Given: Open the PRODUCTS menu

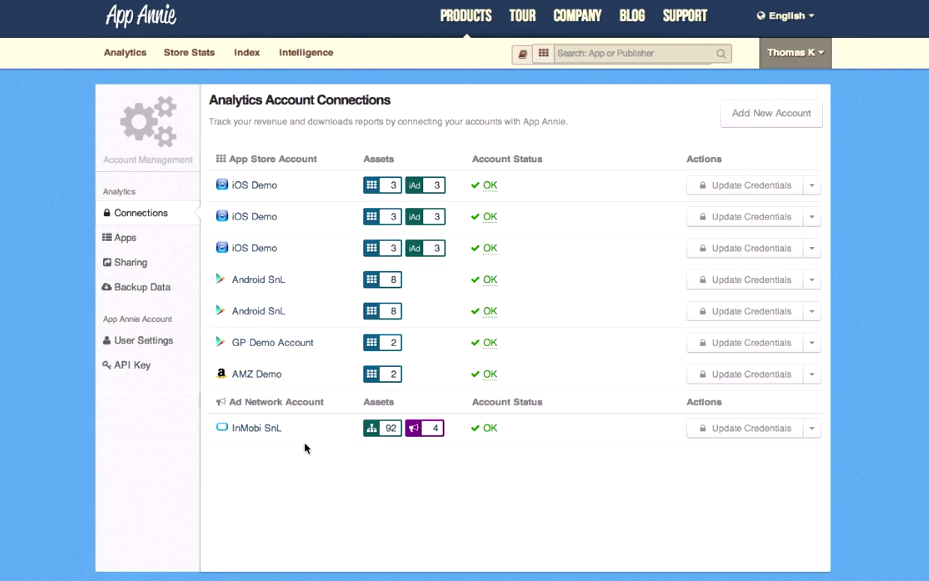Looking at the screenshot, I should pyautogui.click(x=466, y=16).
